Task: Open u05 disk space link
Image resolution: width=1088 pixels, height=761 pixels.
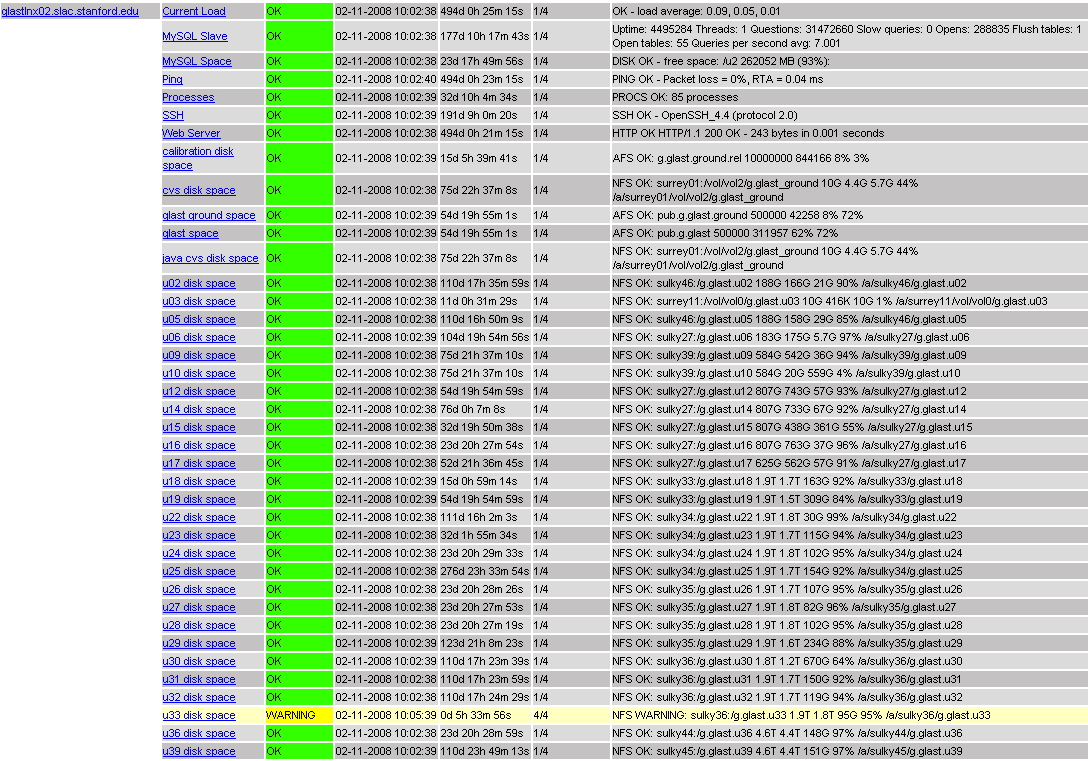Action: click(x=199, y=319)
